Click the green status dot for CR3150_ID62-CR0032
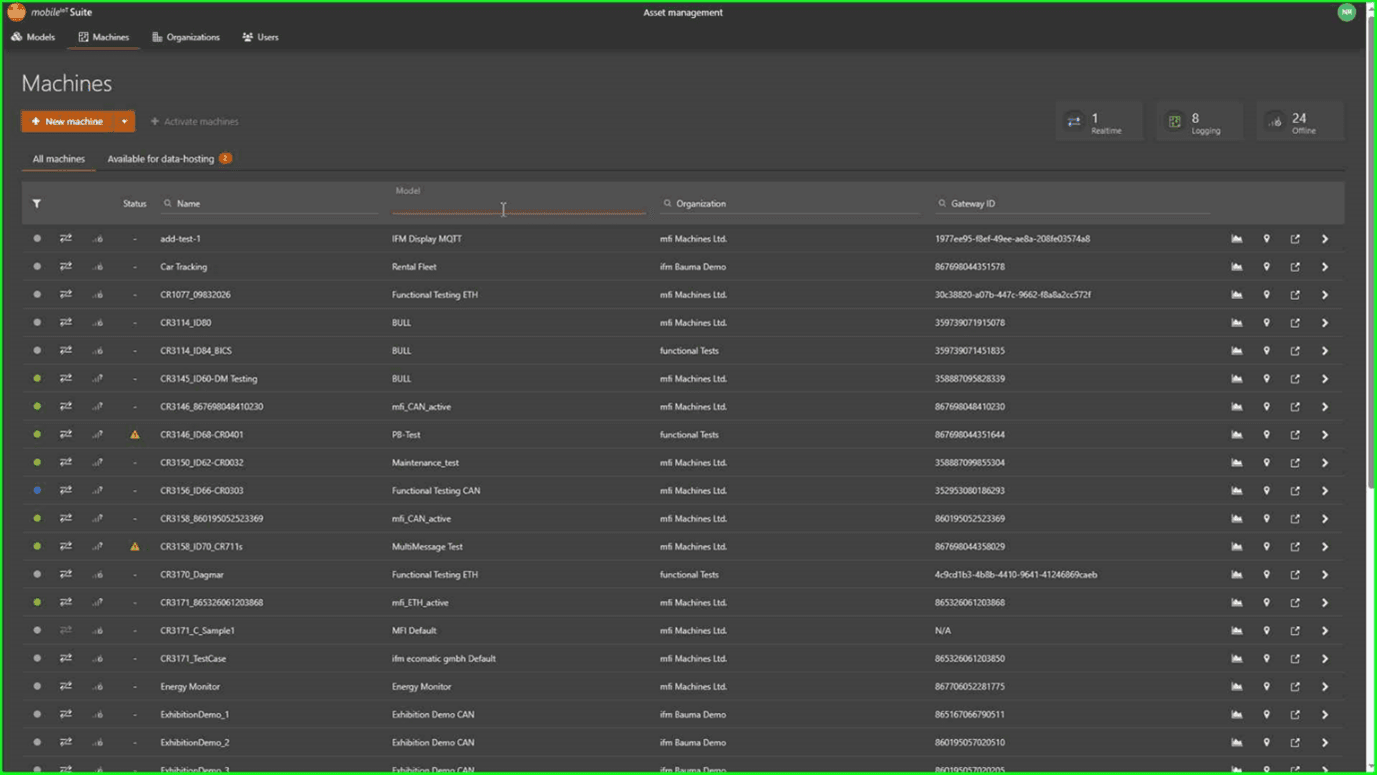Screen dimensions: 1377x775 click(37, 463)
